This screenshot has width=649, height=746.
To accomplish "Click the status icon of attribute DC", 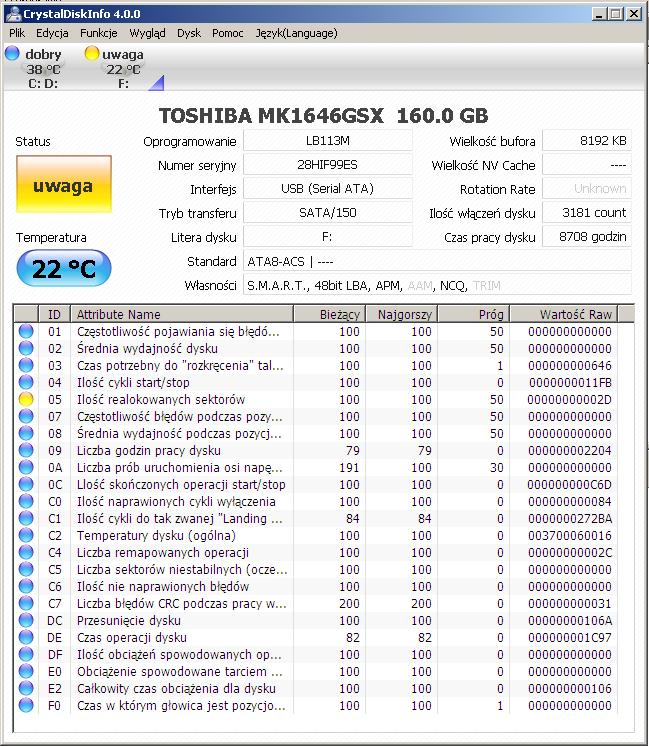I will pyautogui.click(x=26, y=620).
